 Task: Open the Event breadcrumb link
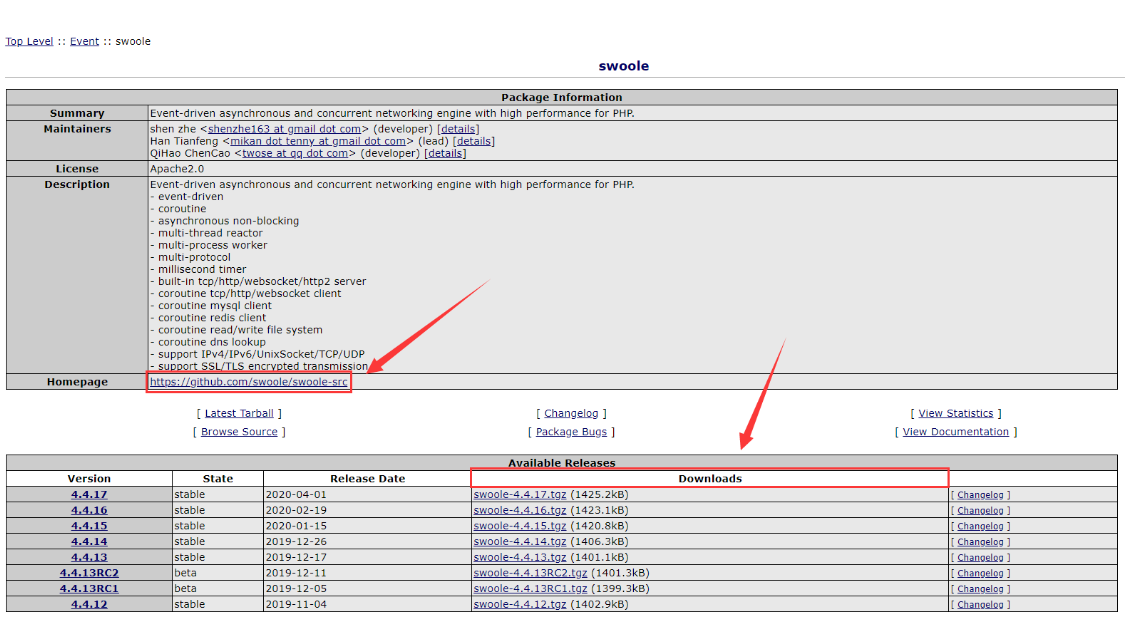click(x=84, y=41)
